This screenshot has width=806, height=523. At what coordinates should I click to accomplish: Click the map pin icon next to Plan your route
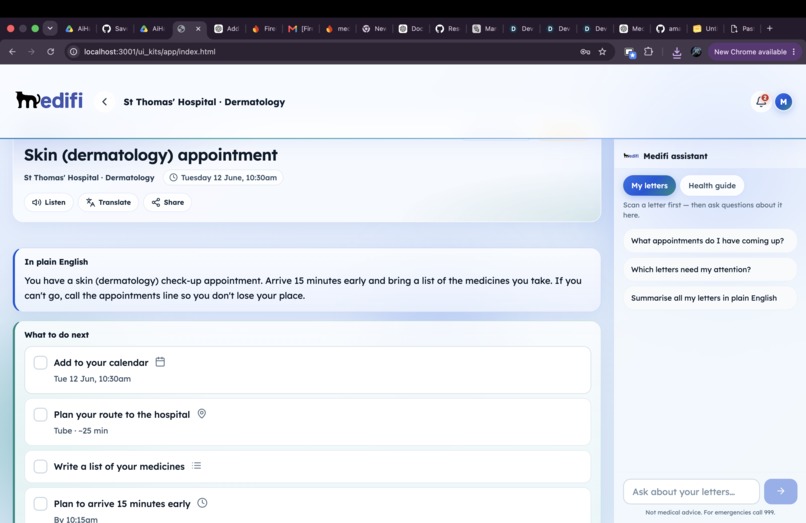202,413
